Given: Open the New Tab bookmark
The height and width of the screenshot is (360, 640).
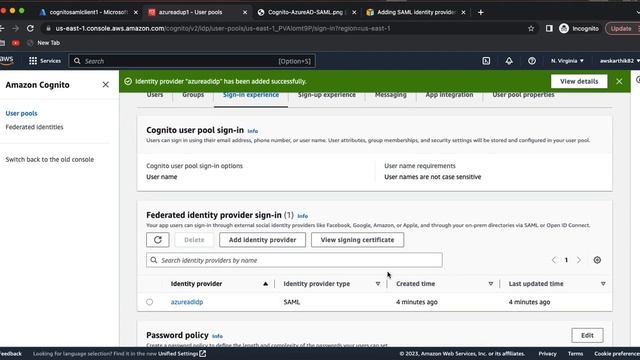Looking at the screenshot, I should [x=43, y=42].
